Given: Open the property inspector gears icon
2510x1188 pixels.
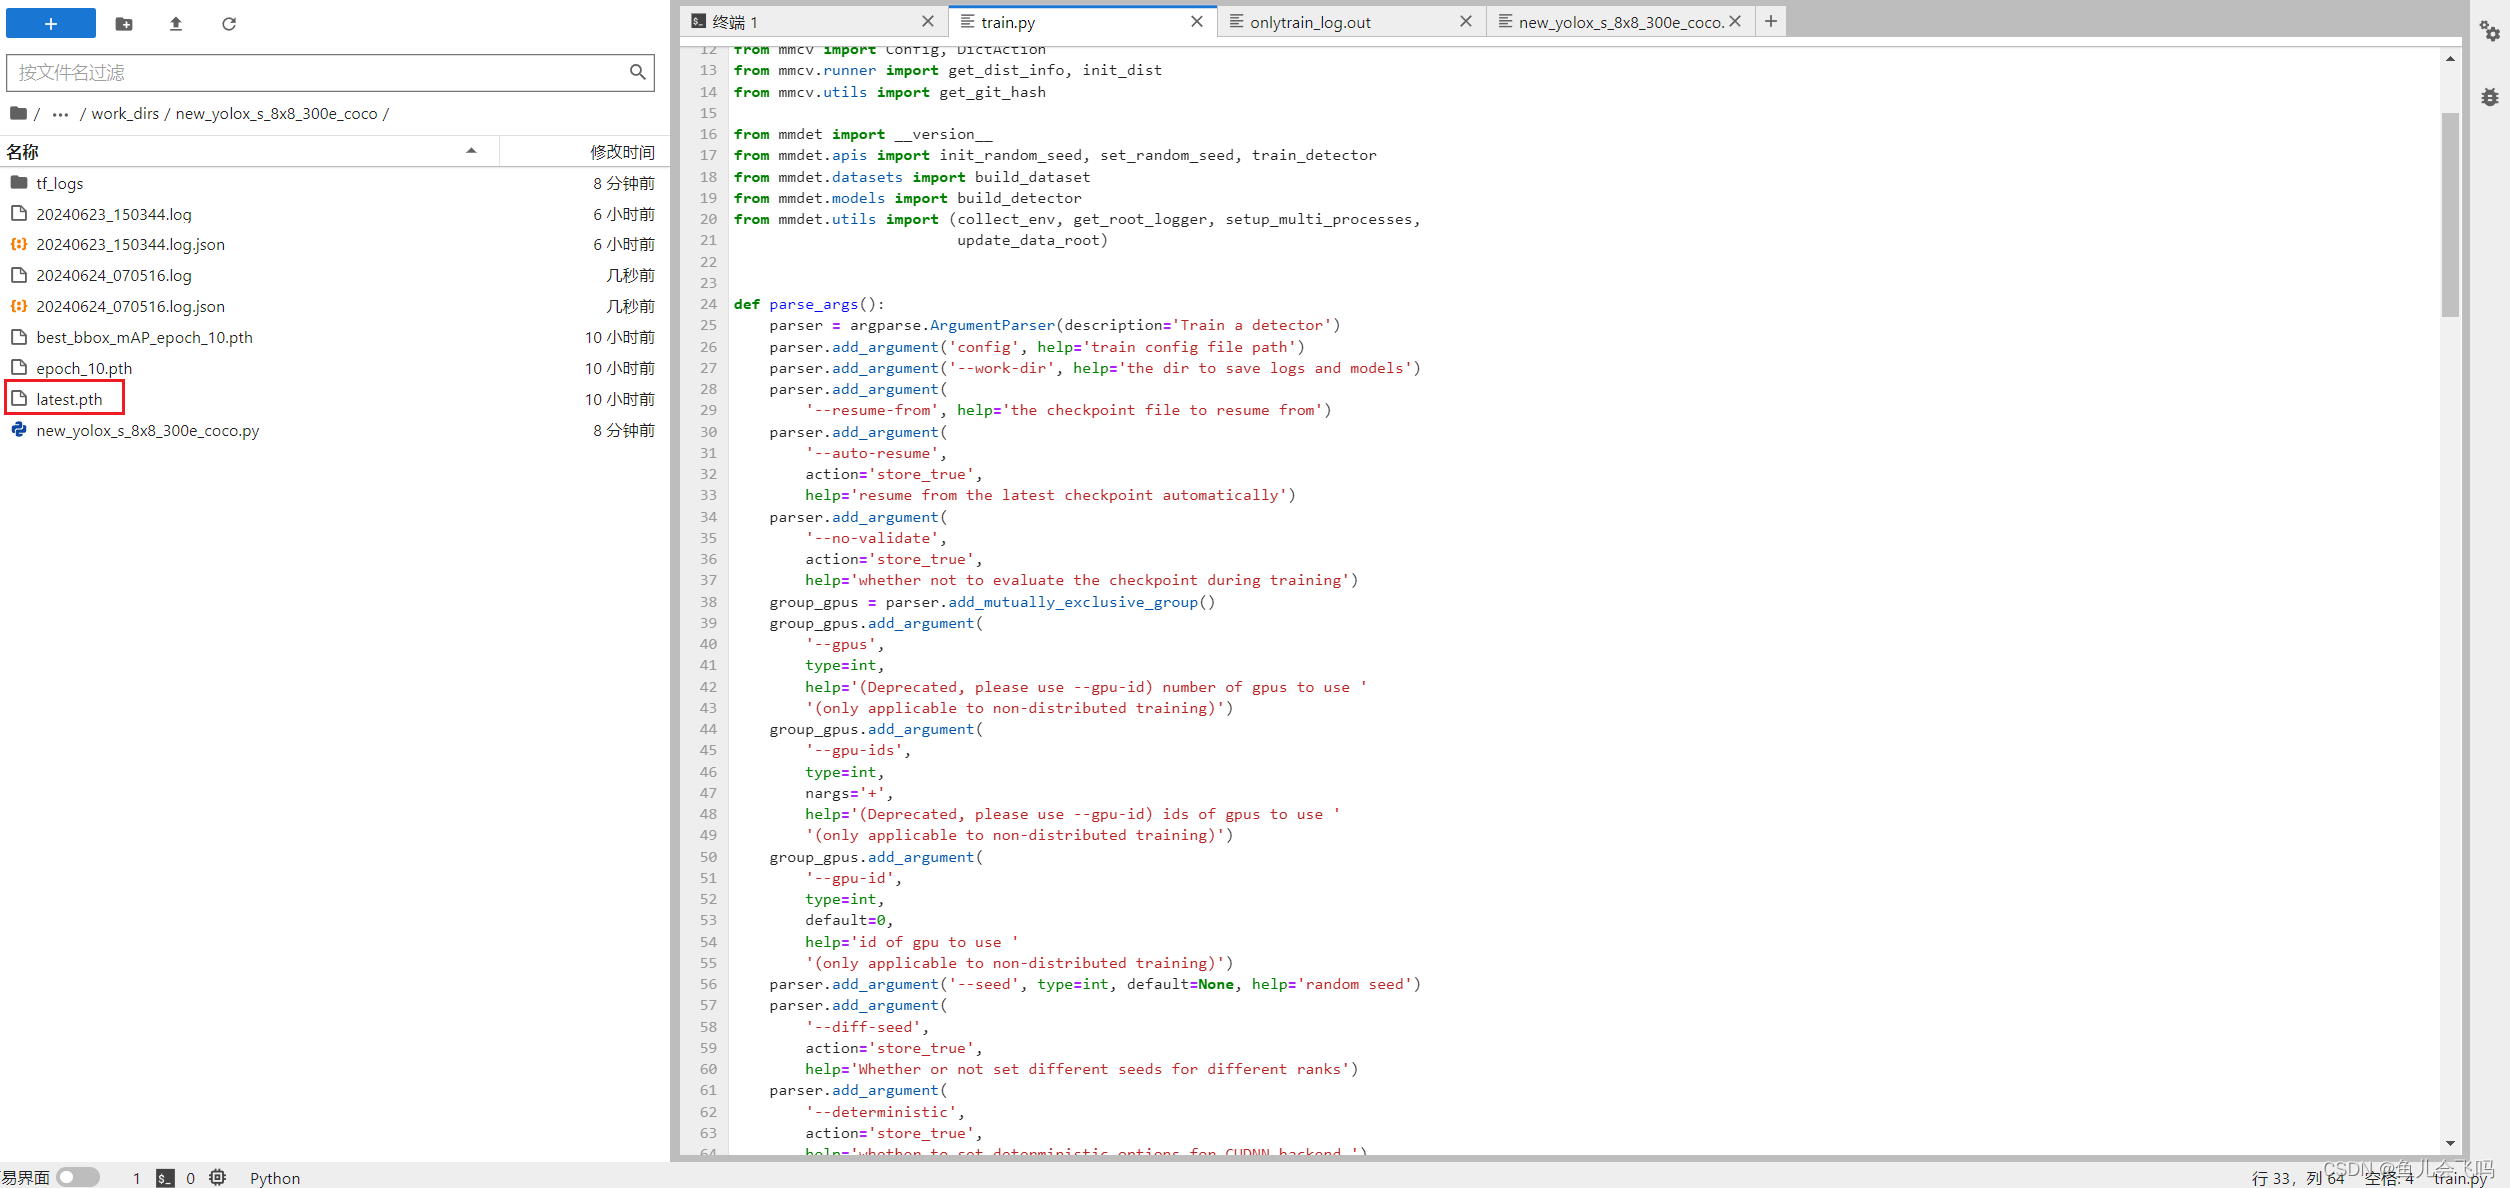Looking at the screenshot, I should [2489, 31].
